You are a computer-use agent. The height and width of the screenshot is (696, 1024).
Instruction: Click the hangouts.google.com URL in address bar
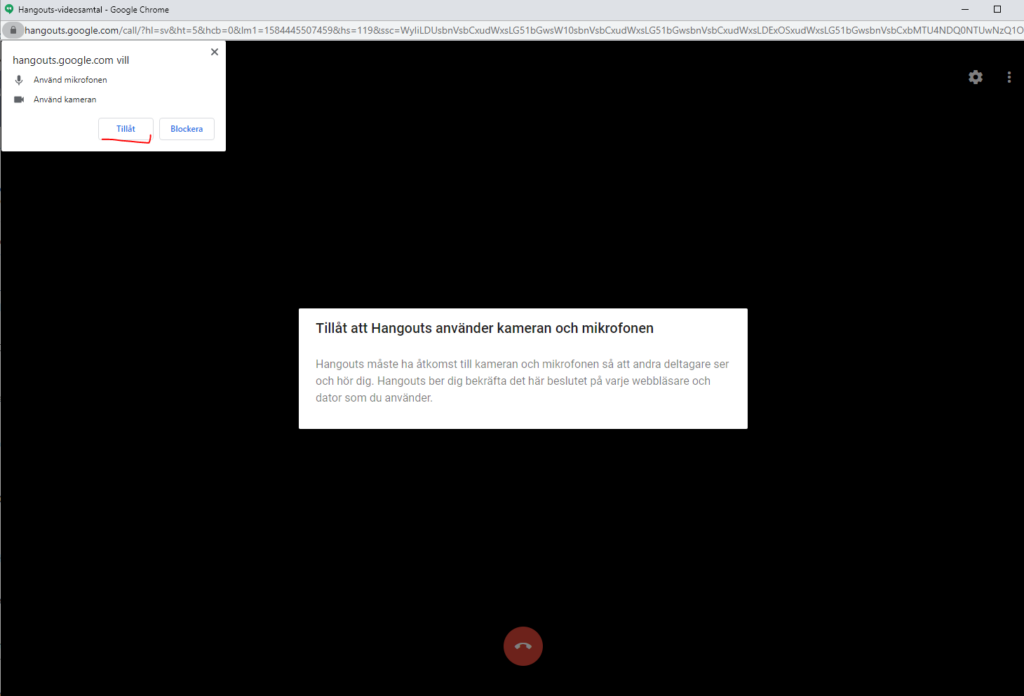tap(524, 30)
